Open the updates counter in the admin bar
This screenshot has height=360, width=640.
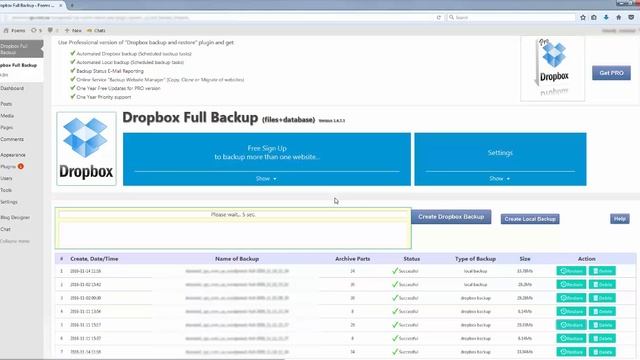pyautogui.click(x=36, y=30)
